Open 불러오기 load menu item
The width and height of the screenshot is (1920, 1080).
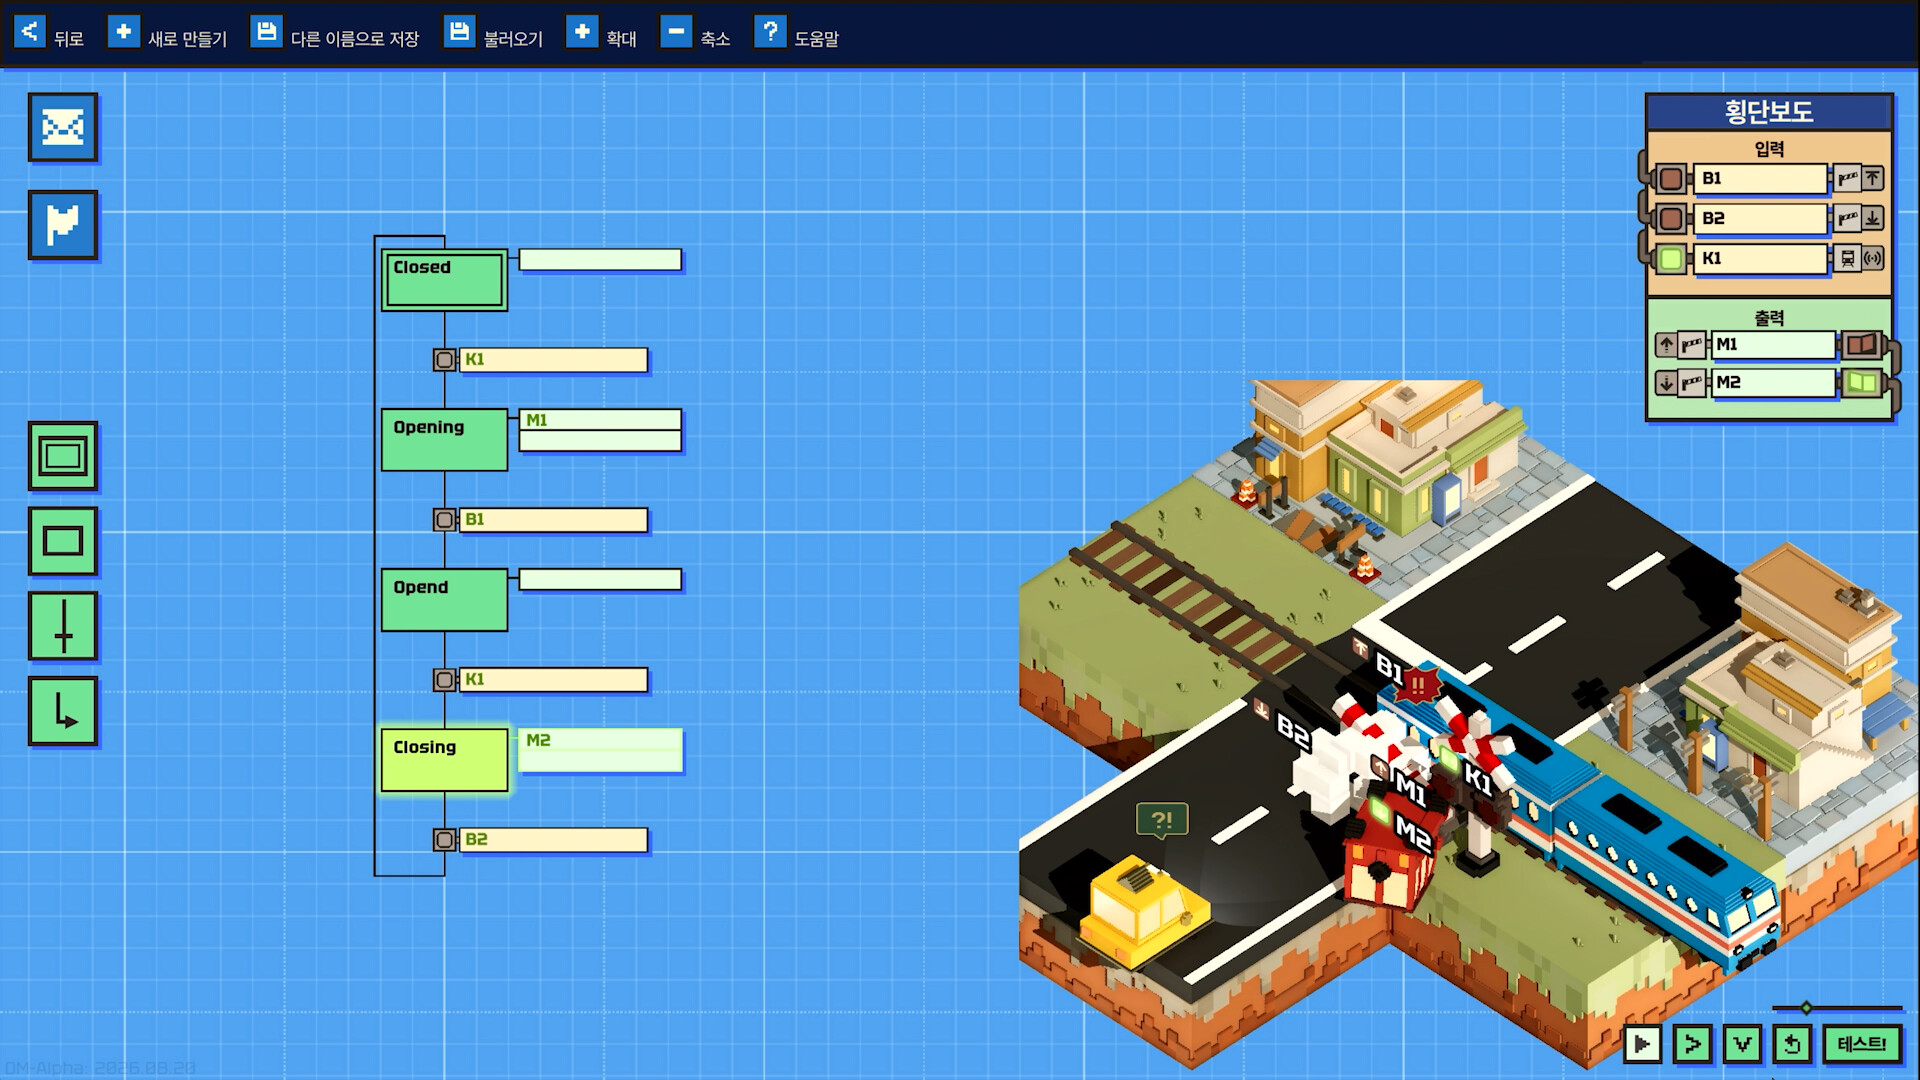[494, 35]
